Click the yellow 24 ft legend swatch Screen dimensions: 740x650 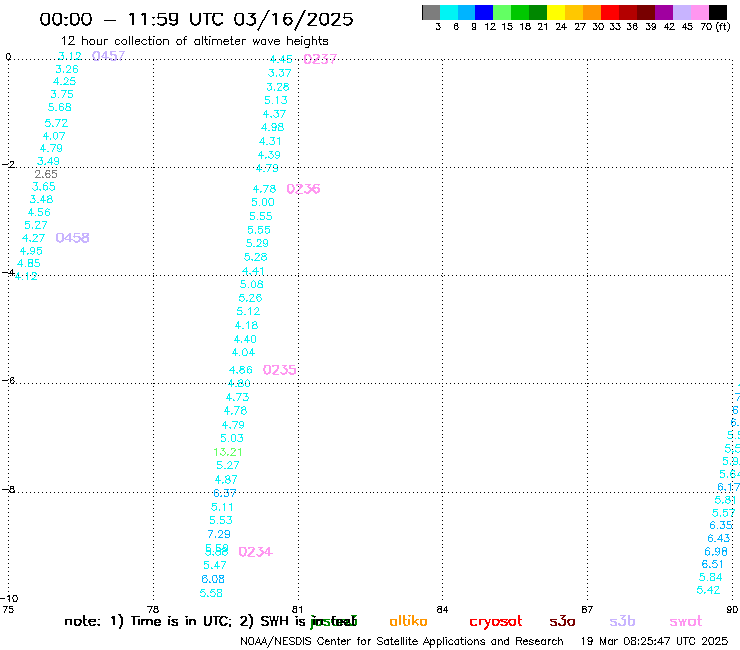(556, 13)
